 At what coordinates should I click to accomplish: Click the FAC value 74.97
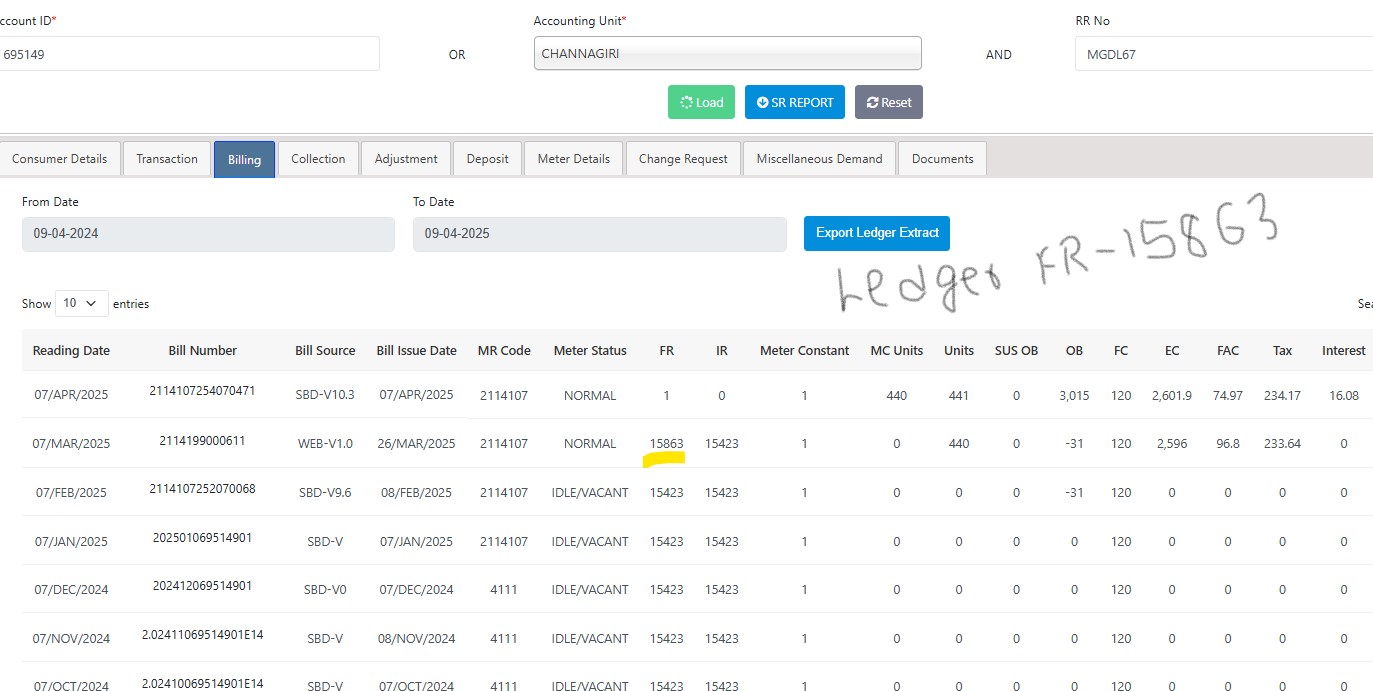coord(1228,396)
